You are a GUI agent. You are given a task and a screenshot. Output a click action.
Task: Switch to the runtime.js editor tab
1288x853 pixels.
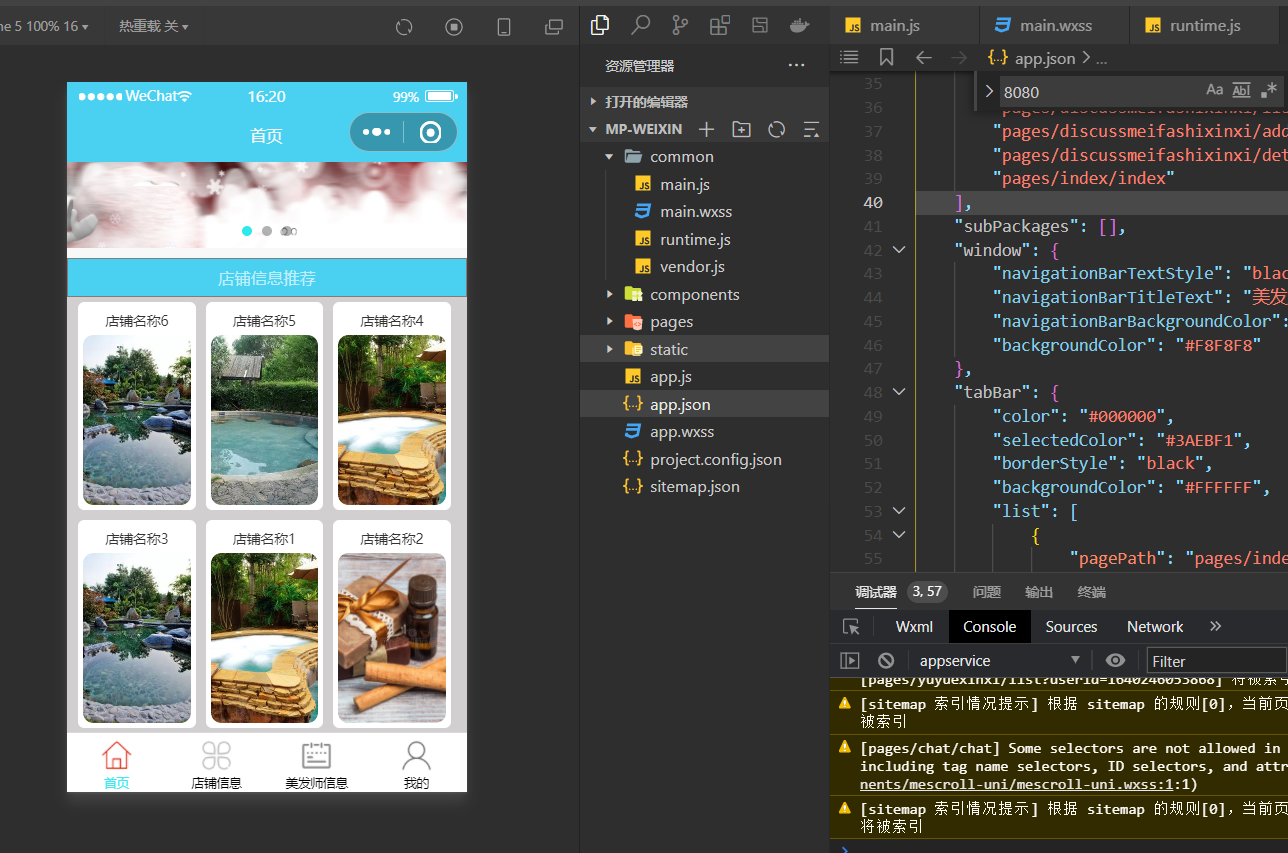[x=1205, y=25]
